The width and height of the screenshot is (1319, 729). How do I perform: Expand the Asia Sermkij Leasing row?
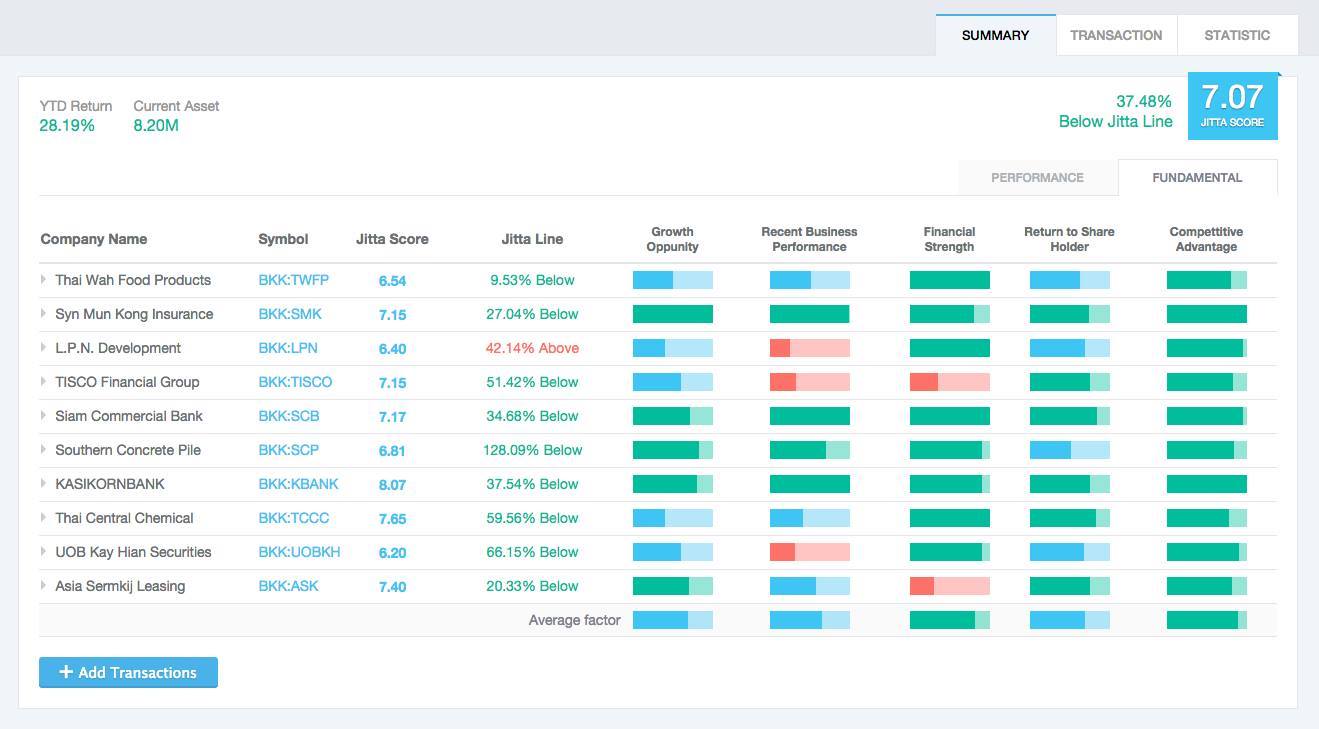[44, 586]
